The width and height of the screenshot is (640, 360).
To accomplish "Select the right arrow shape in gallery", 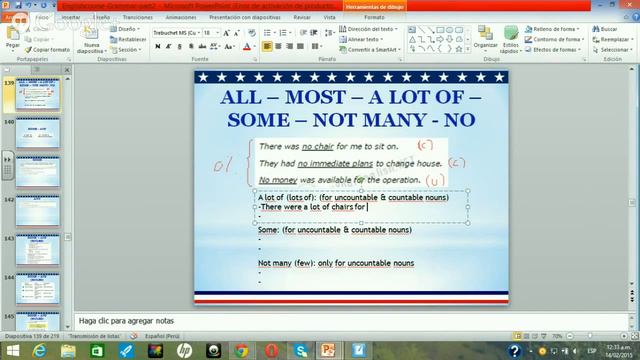I will [x=440, y=39].
